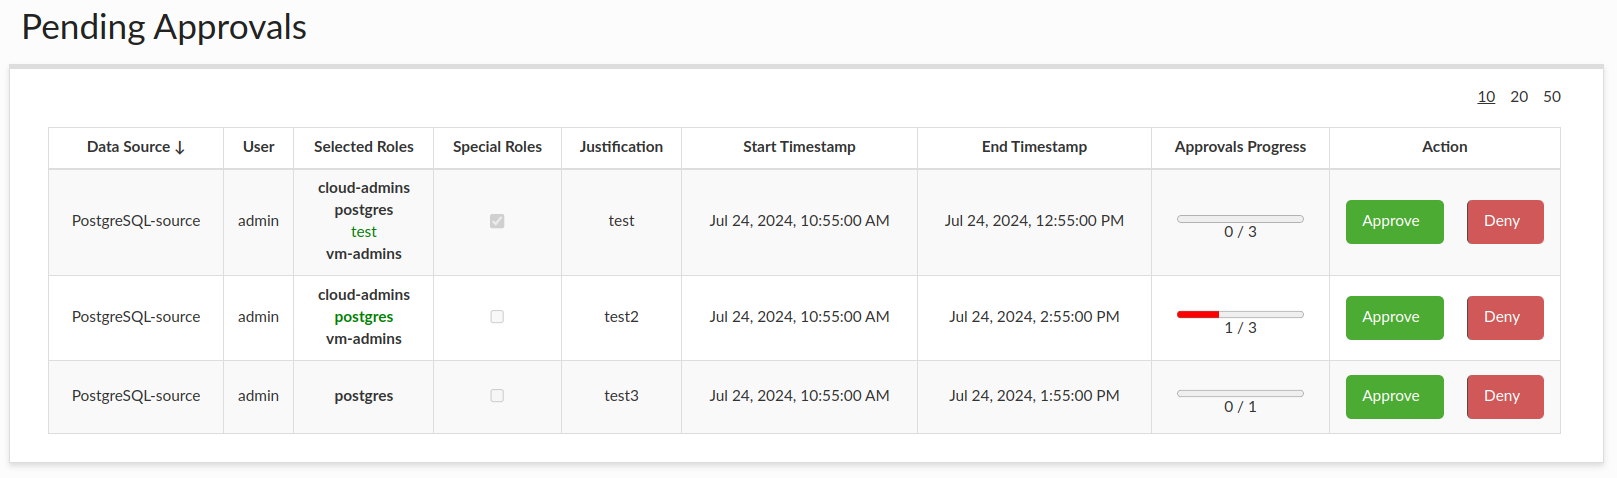Deny the test2 request
The height and width of the screenshot is (478, 1617).
tap(1504, 318)
